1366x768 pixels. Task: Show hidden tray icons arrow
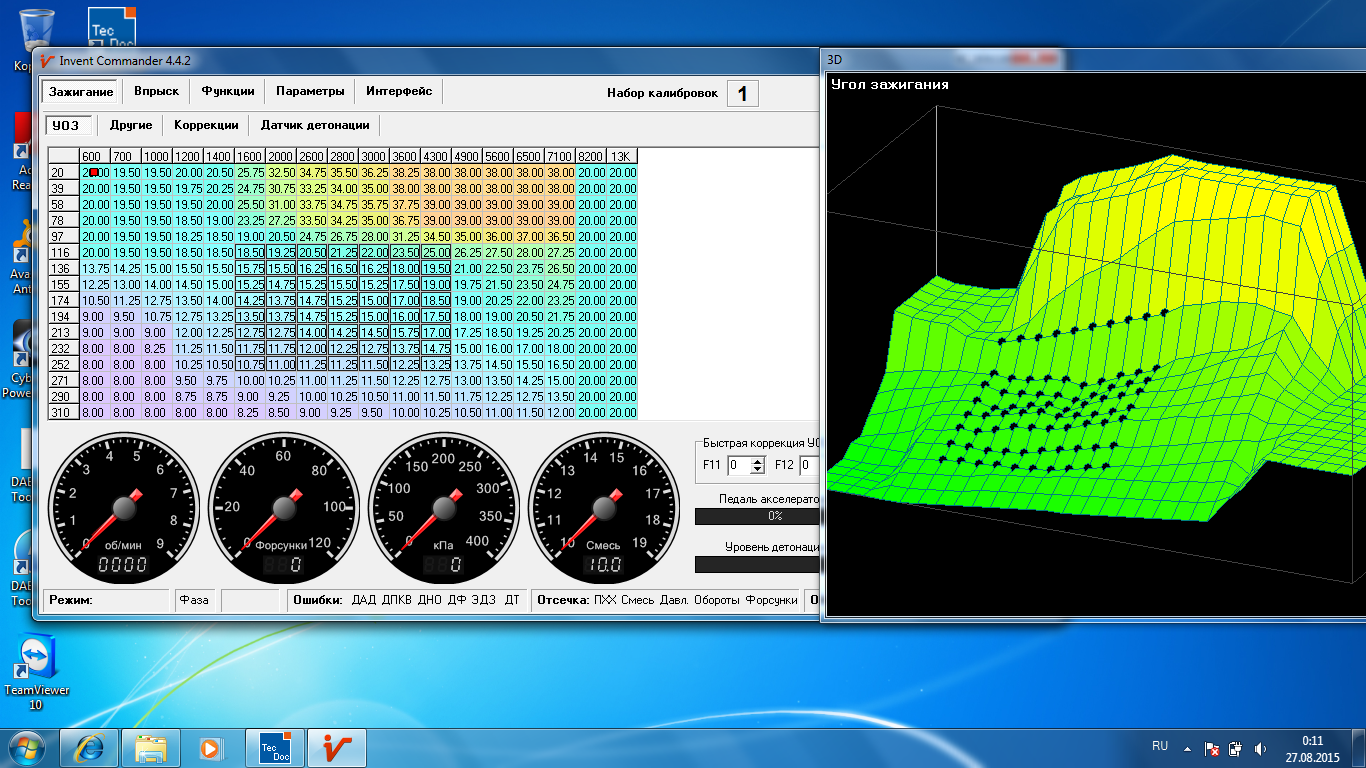1187,748
